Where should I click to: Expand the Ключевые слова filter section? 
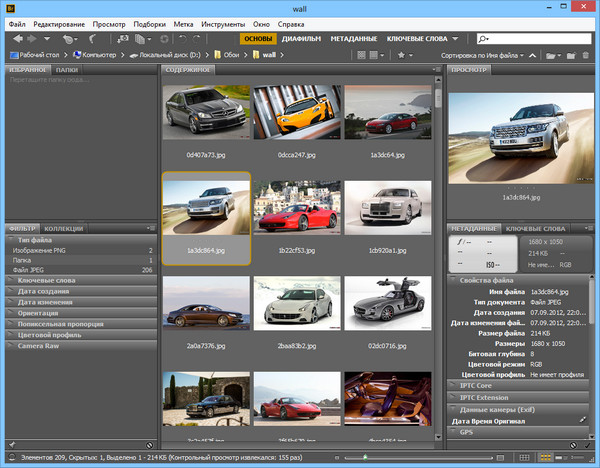click(45, 280)
